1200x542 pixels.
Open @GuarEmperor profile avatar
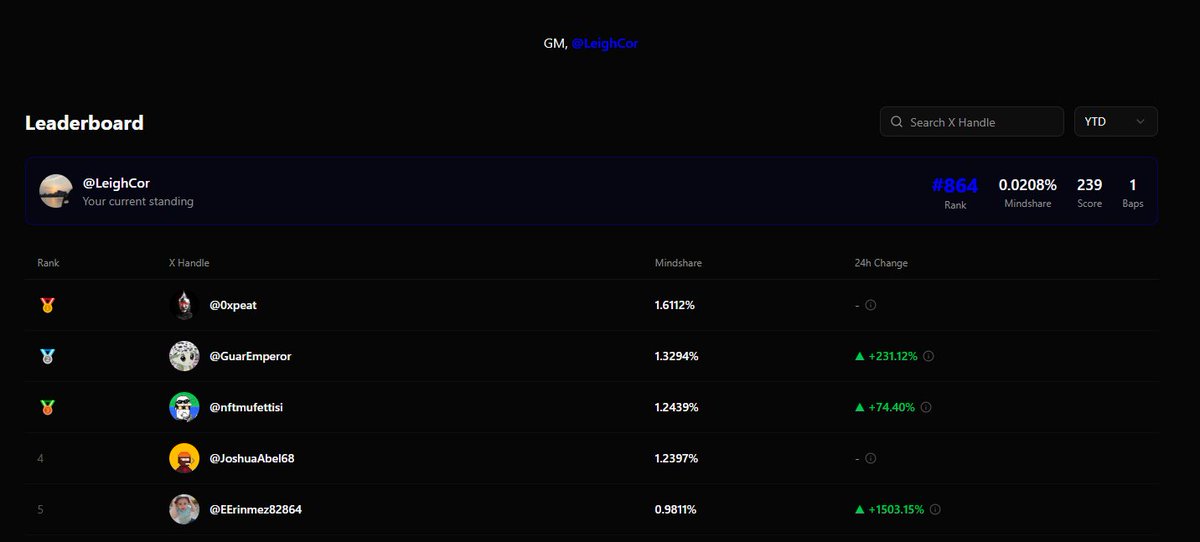184,356
